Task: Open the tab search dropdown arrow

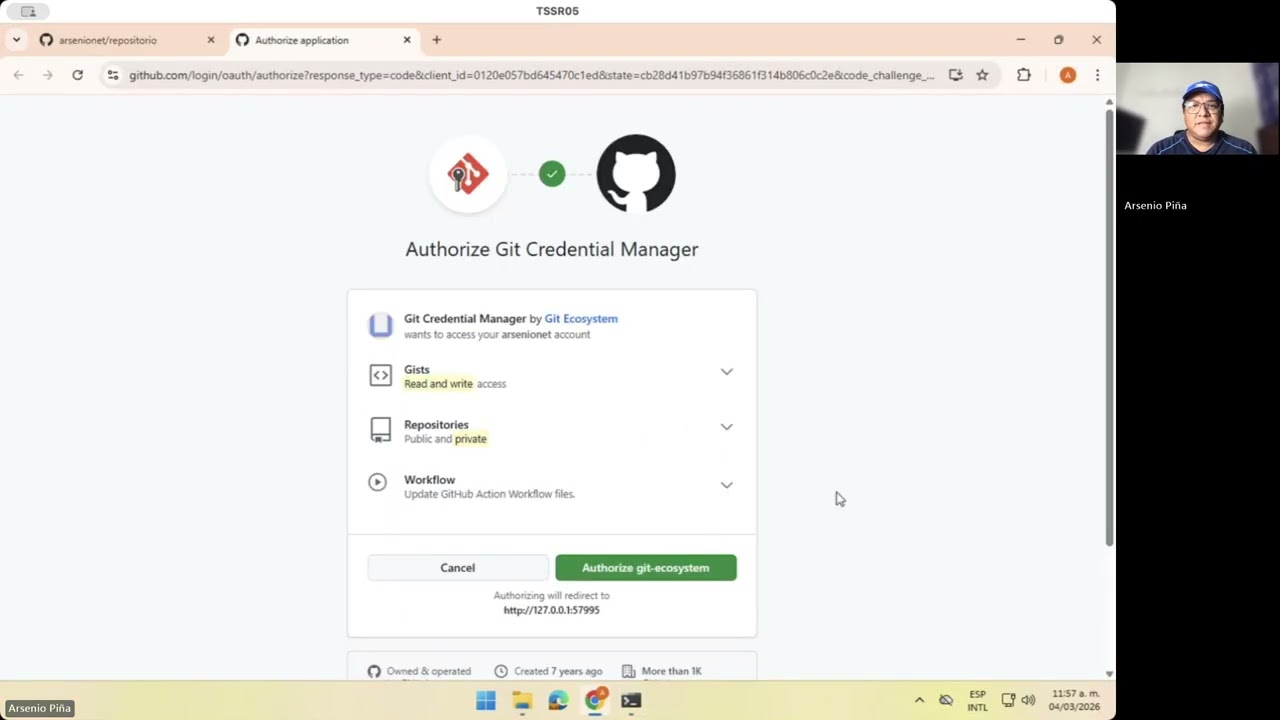Action: 16,40
